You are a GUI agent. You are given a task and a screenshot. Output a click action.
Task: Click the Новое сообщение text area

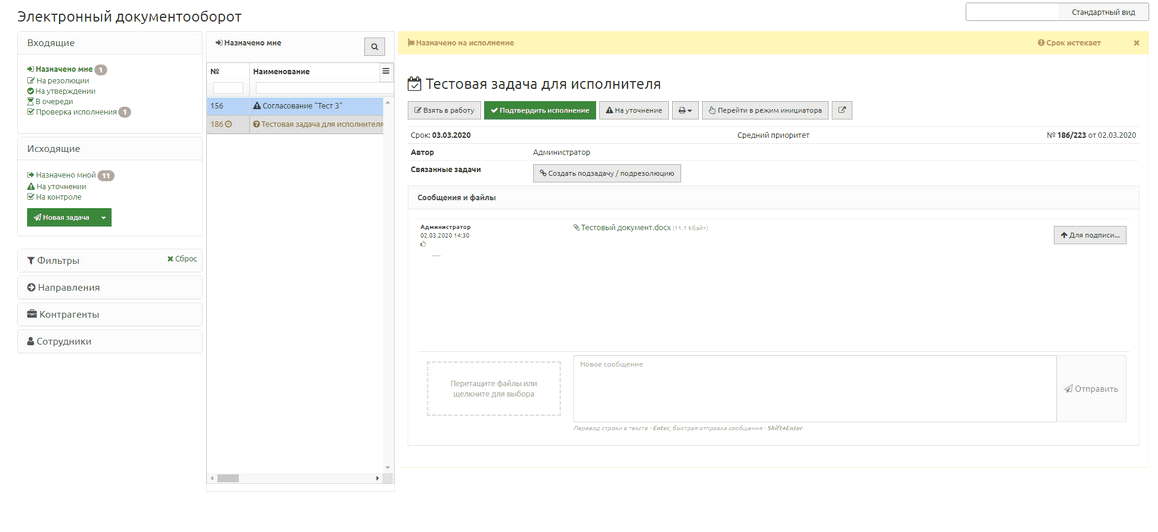click(815, 389)
